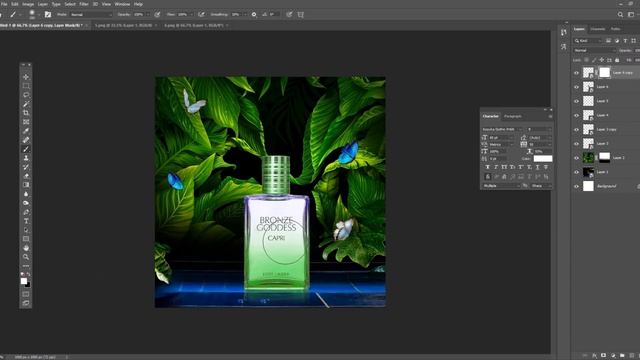
Task: Open the Character panel language dropdown
Action: 501,186
